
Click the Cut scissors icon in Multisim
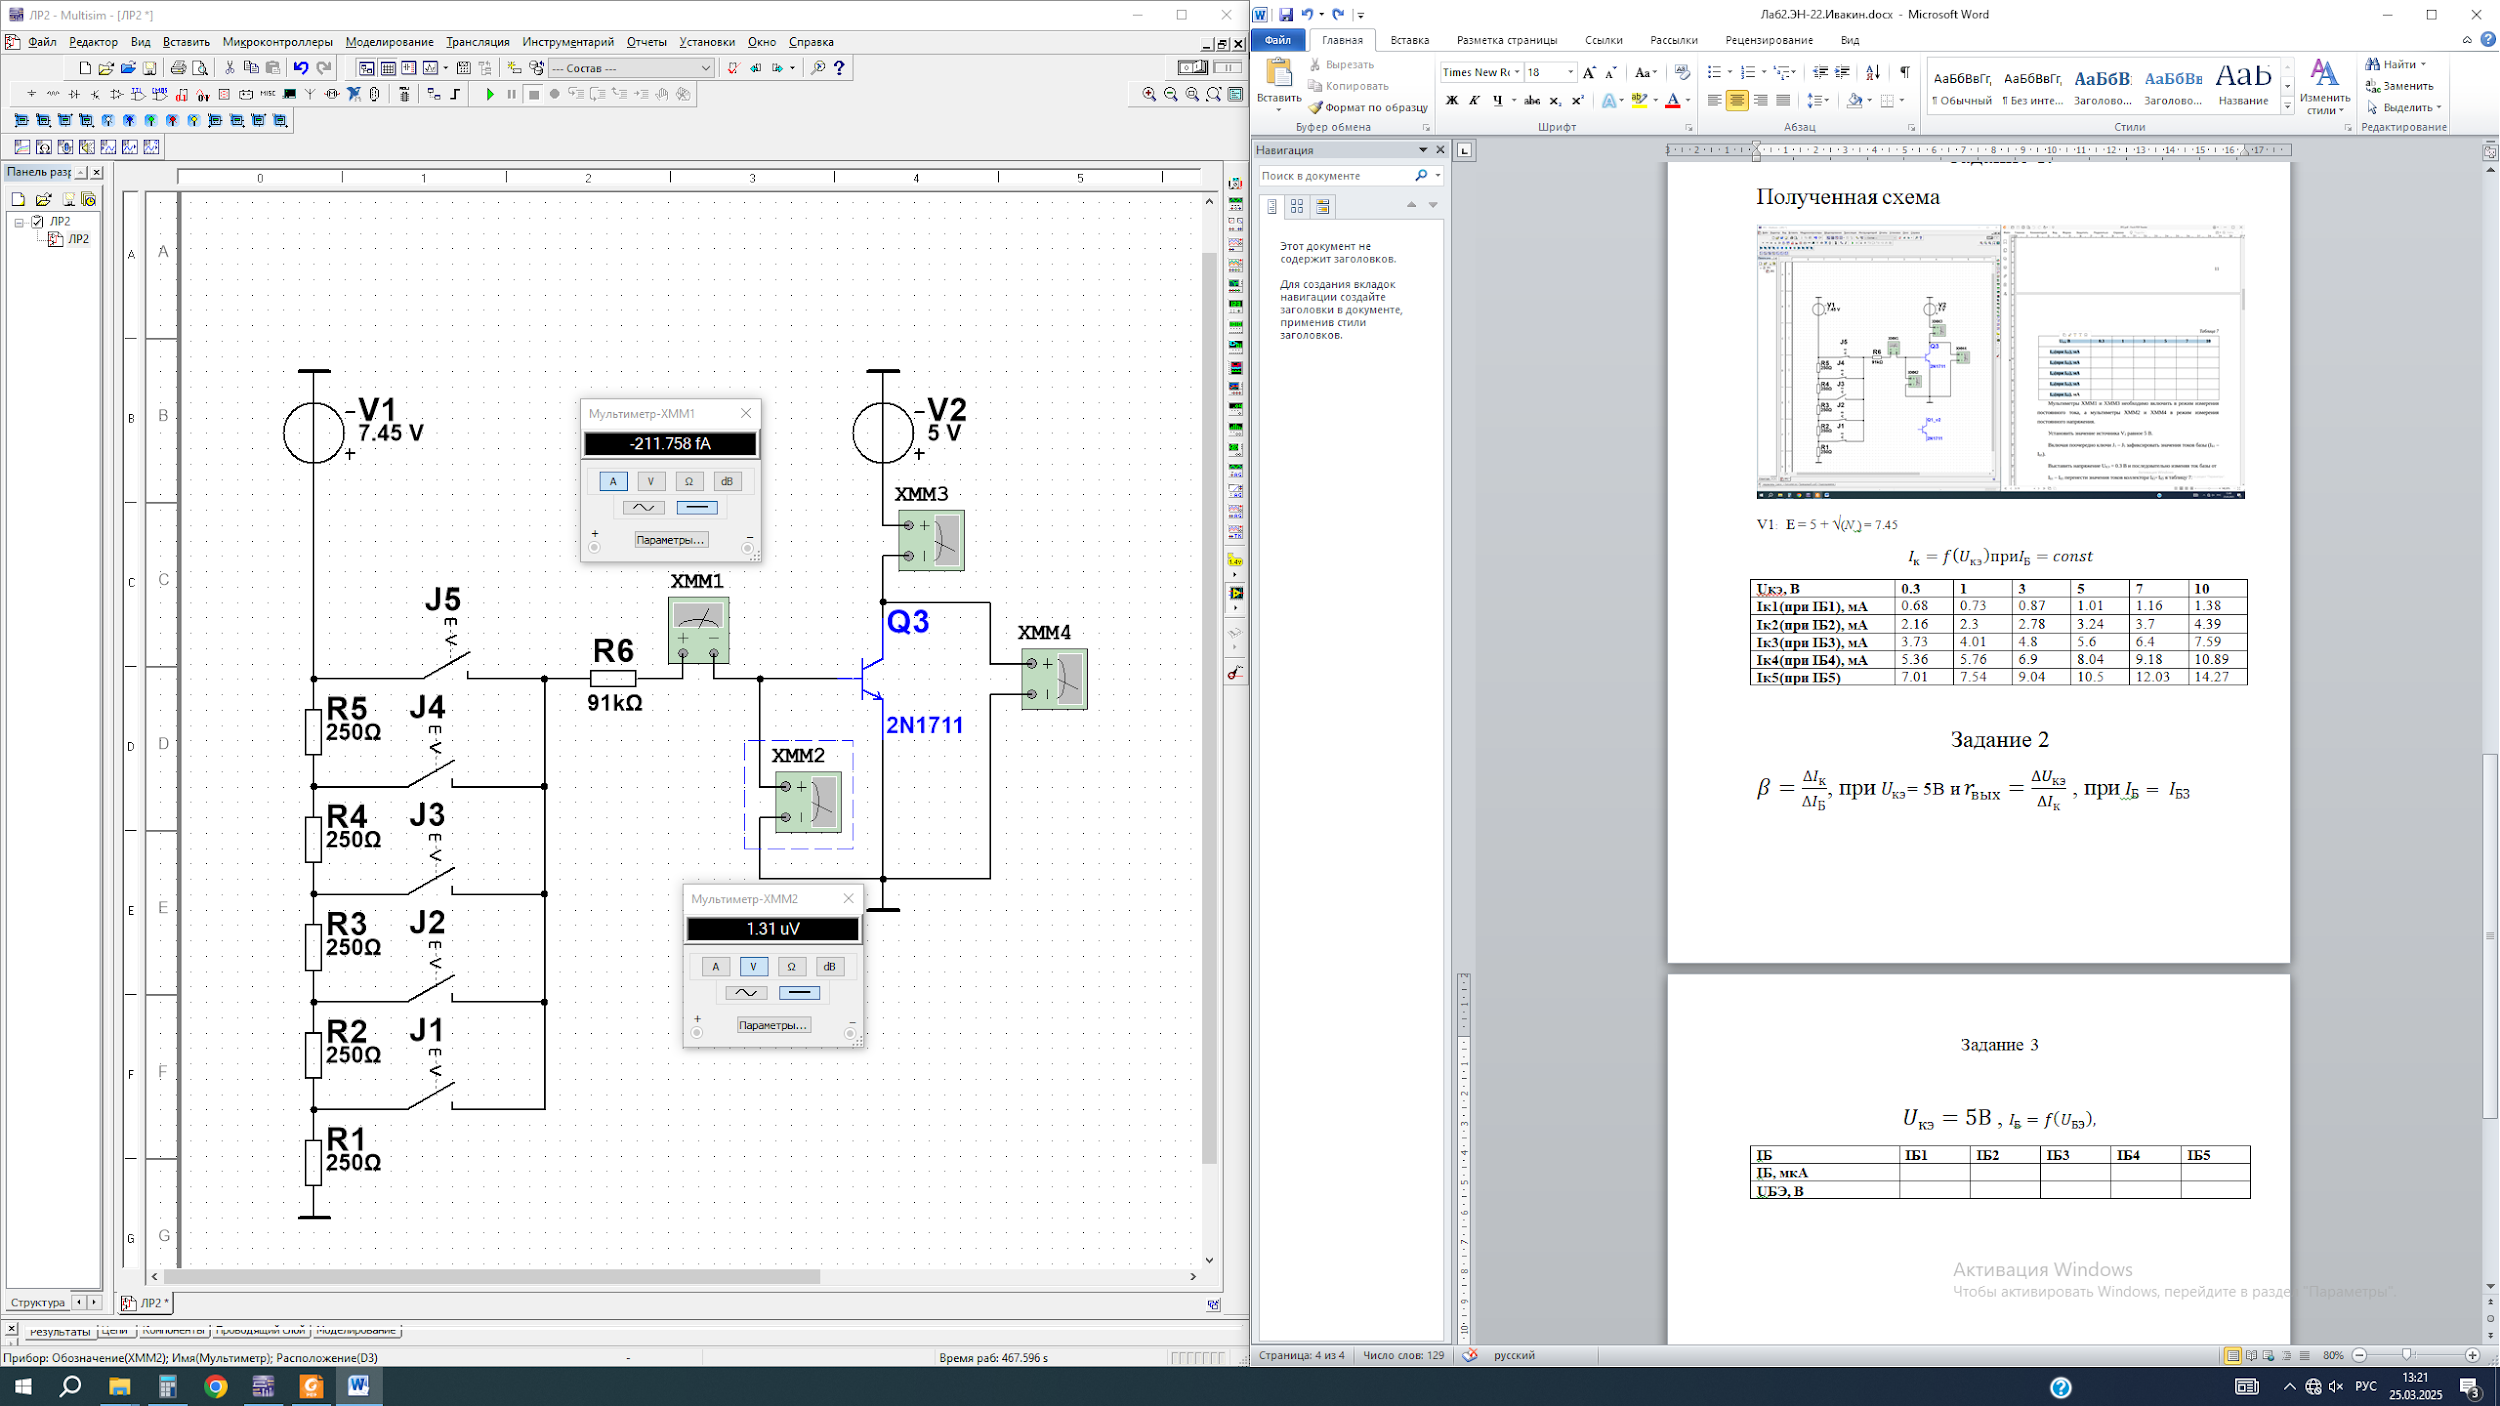[x=229, y=68]
